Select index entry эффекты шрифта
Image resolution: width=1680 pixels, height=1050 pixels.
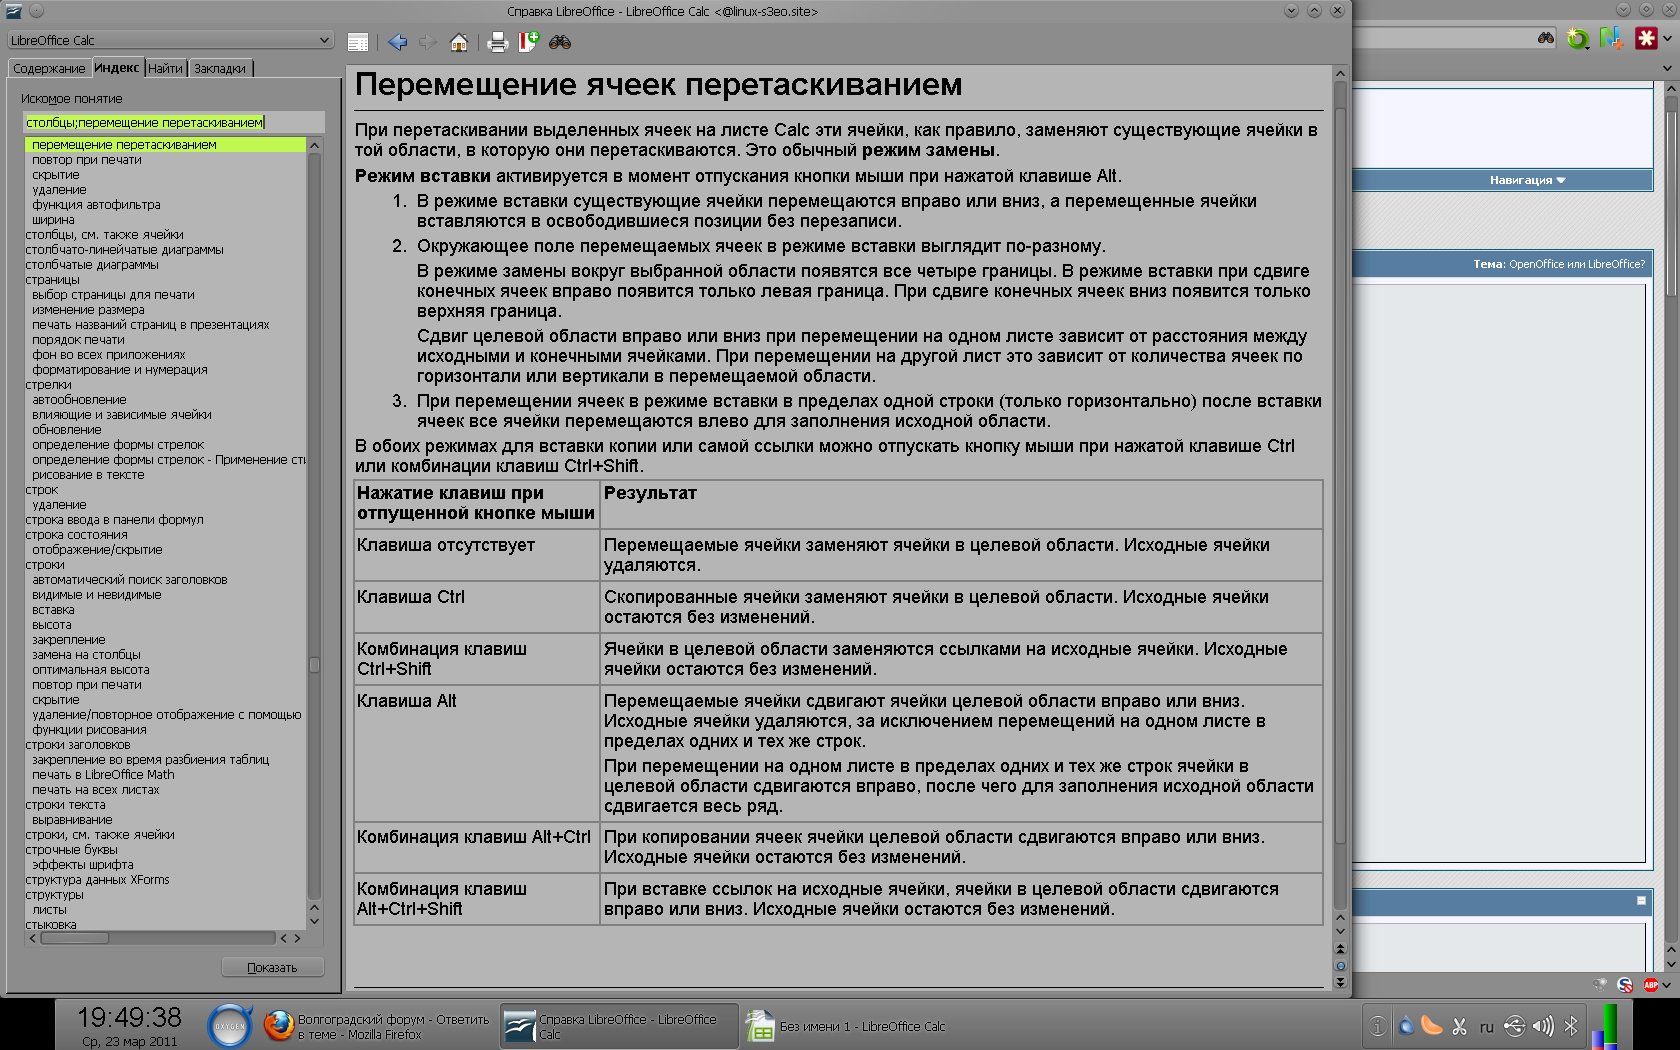coord(82,864)
